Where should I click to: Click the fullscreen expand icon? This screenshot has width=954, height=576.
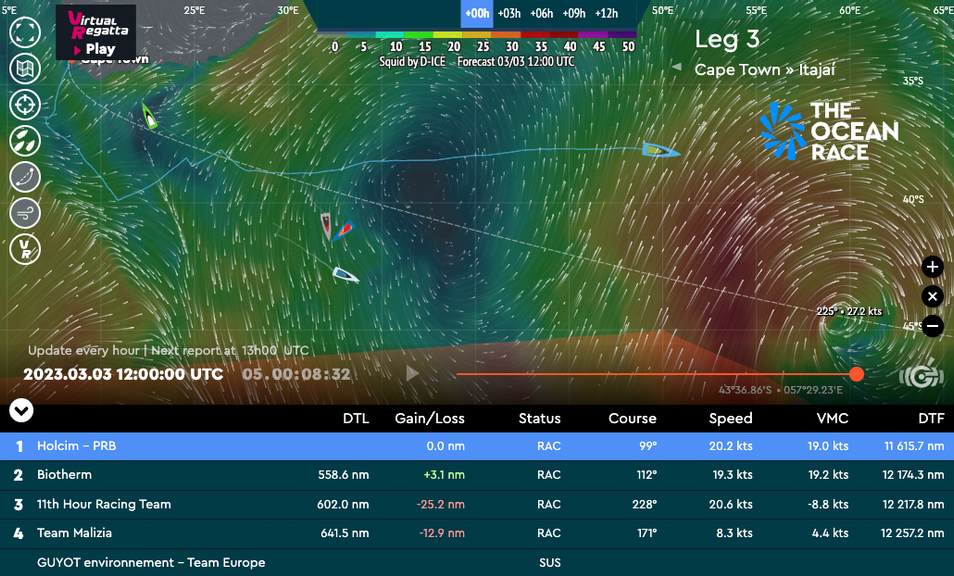coord(25,32)
